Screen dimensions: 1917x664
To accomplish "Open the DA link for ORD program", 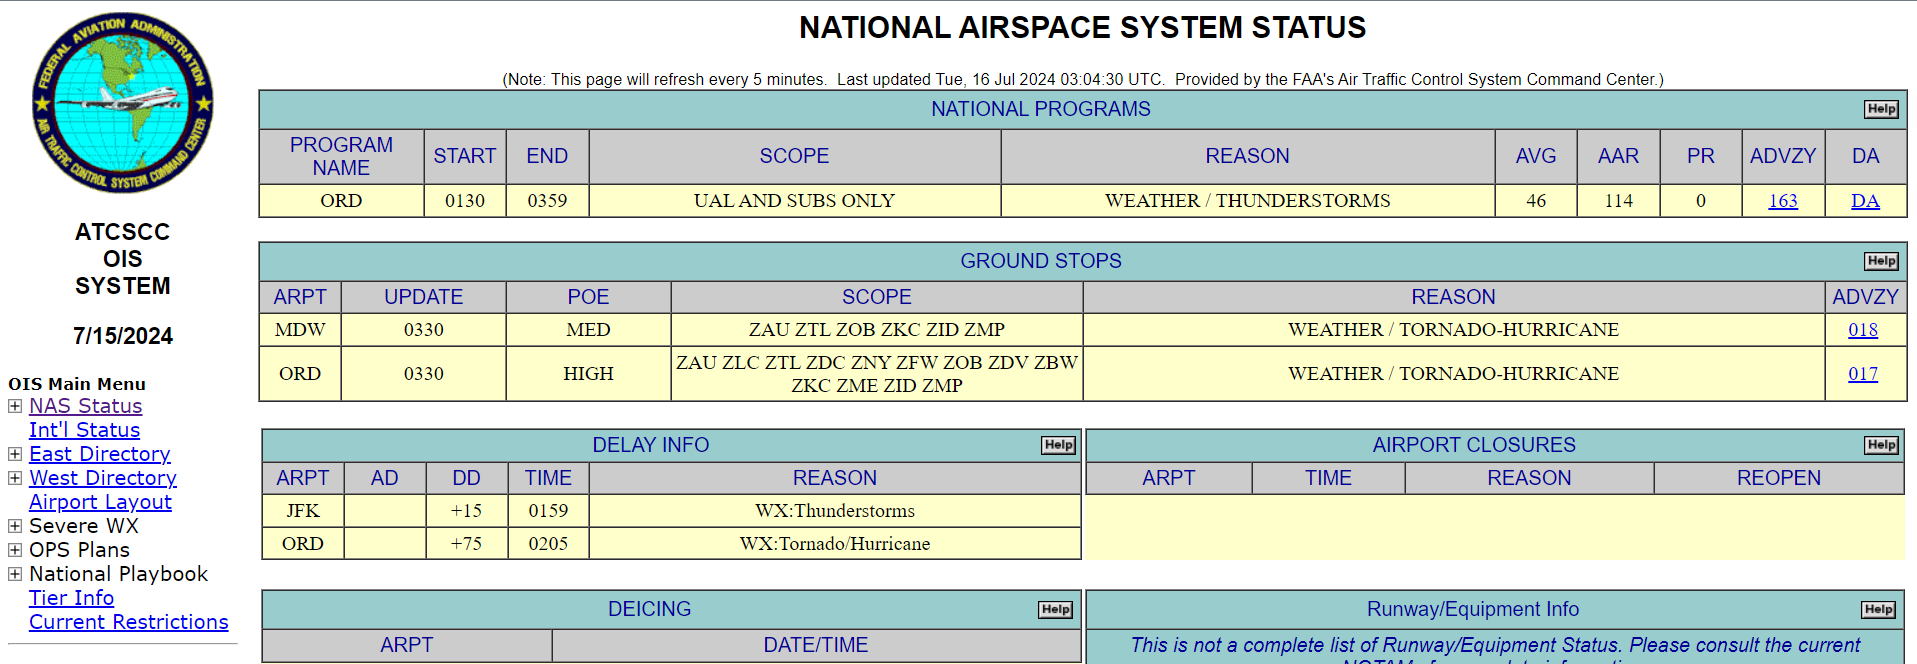I will point(1865,201).
